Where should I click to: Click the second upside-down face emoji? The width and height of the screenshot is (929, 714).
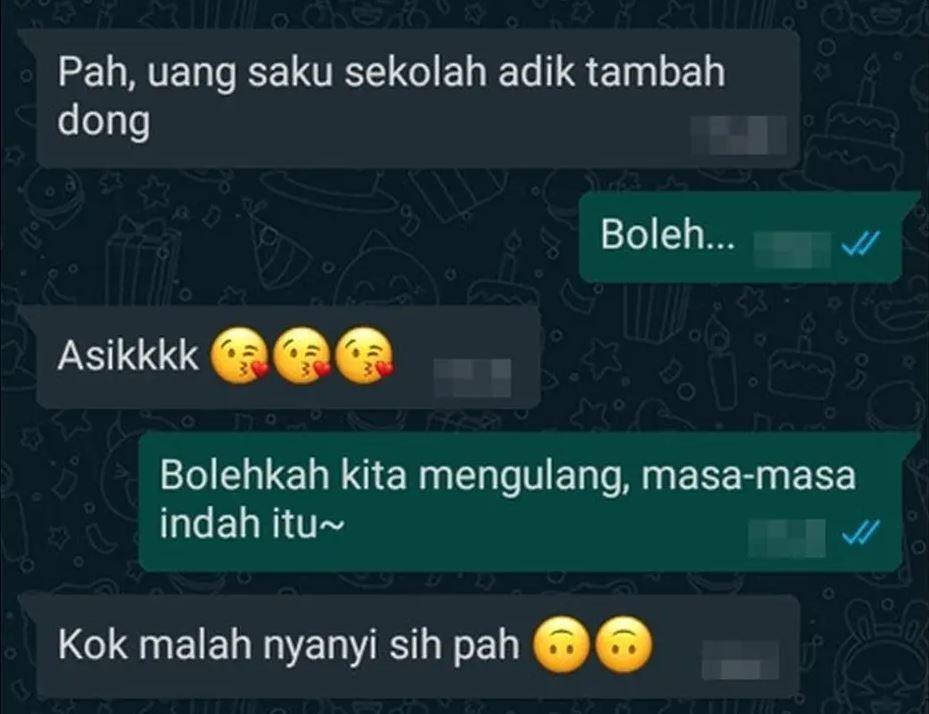[623, 645]
